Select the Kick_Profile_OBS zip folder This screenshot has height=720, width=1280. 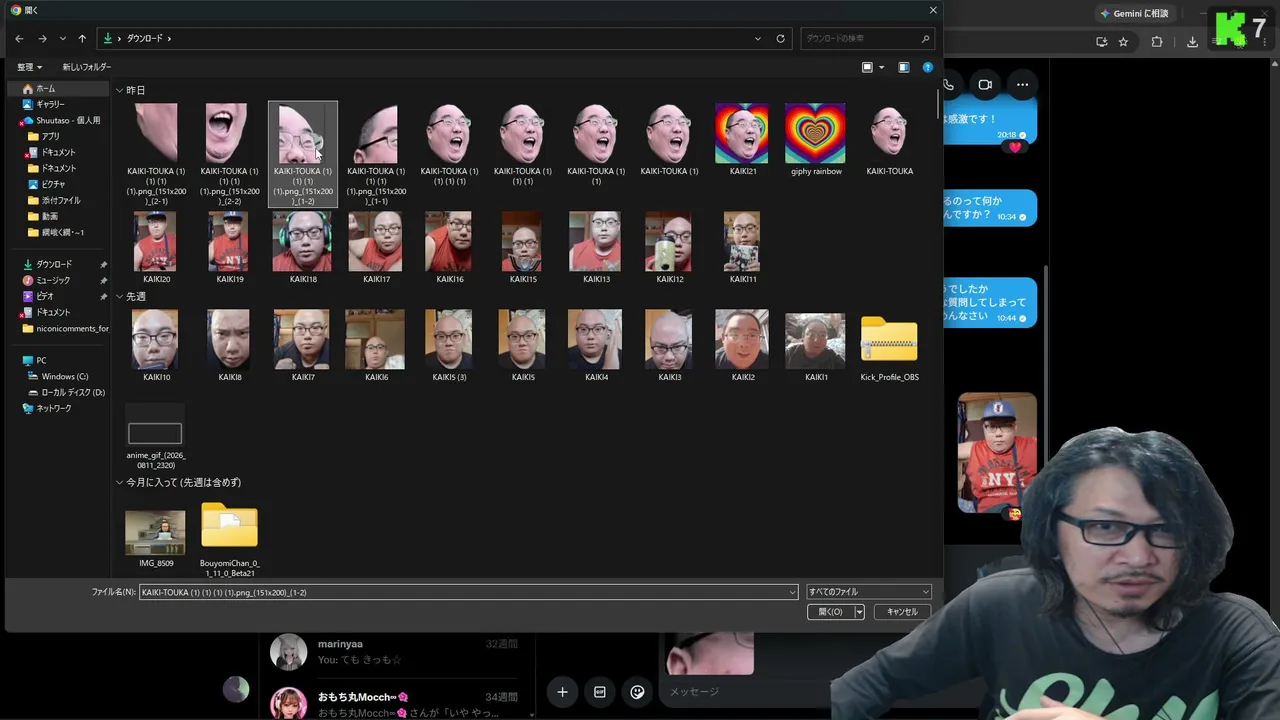(889, 345)
